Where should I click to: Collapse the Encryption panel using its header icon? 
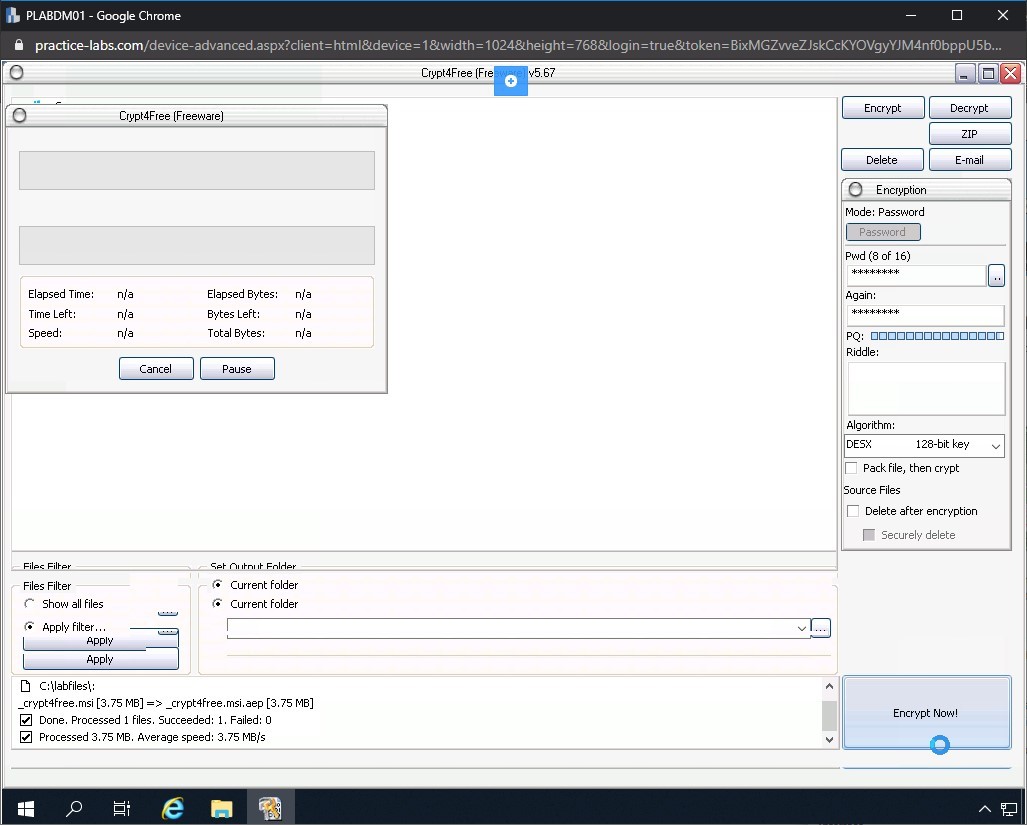click(855, 190)
